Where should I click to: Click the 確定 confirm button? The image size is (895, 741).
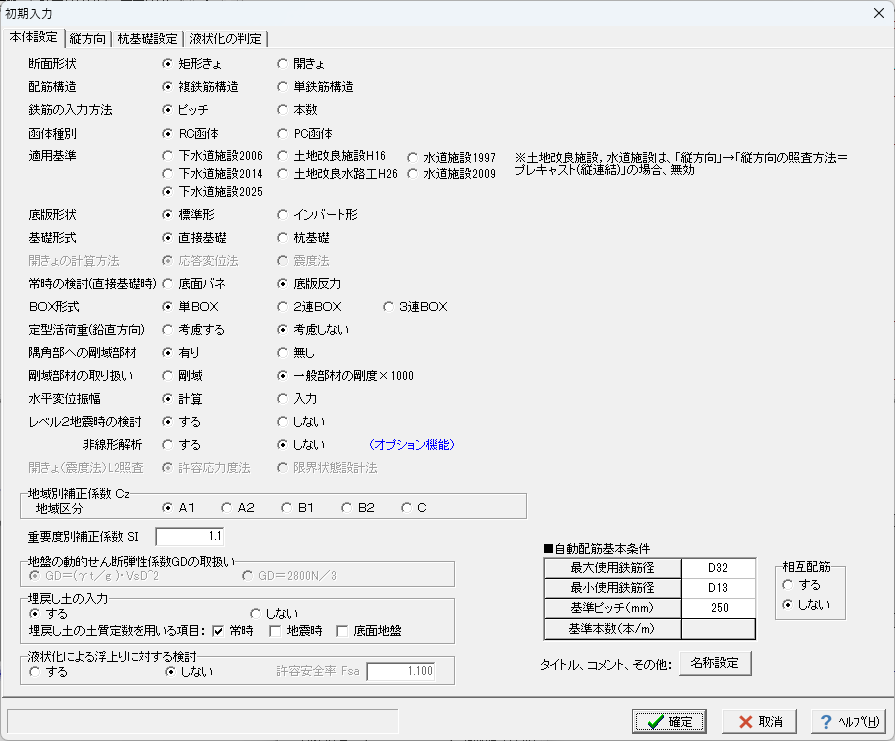(669, 721)
